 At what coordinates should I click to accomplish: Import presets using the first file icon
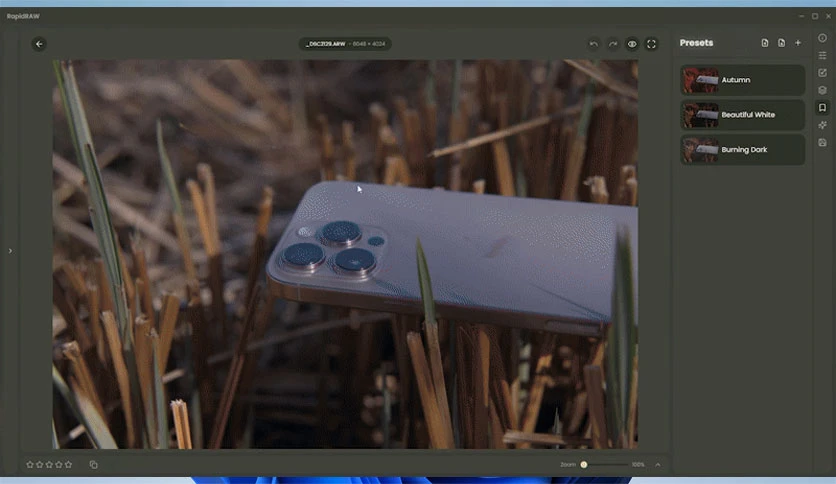click(765, 43)
